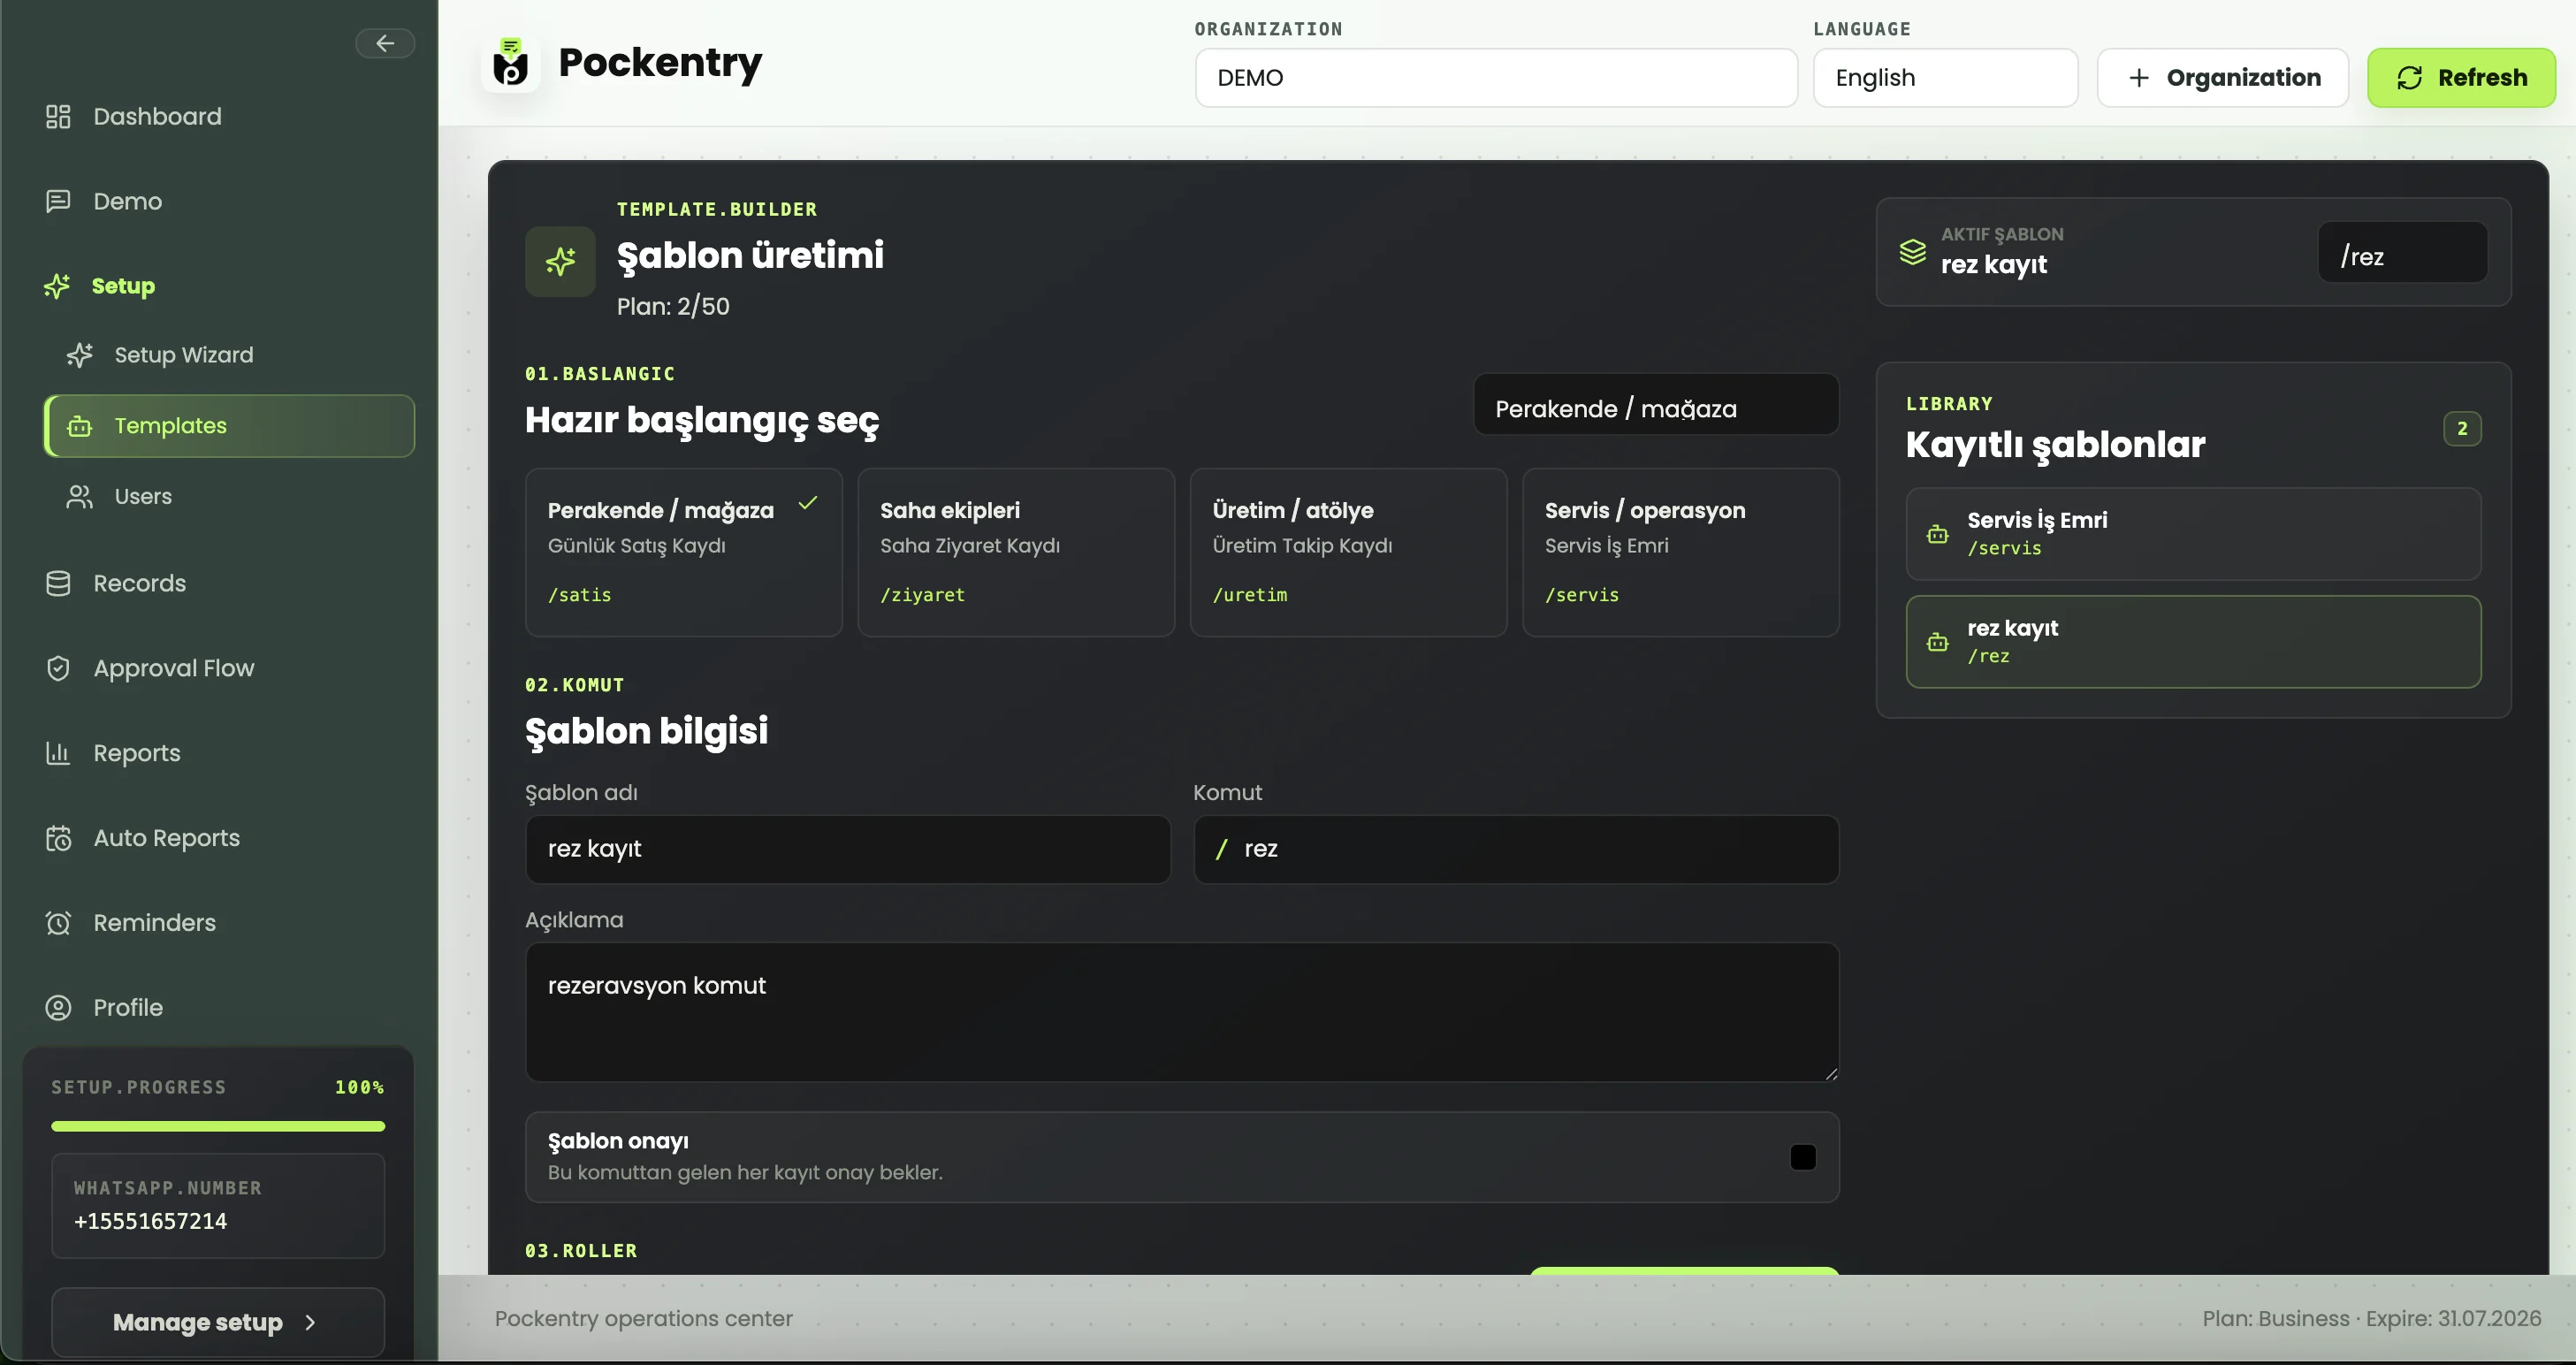Click the setup progress bar
This screenshot has width=2576, height=1365.
click(218, 1127)
